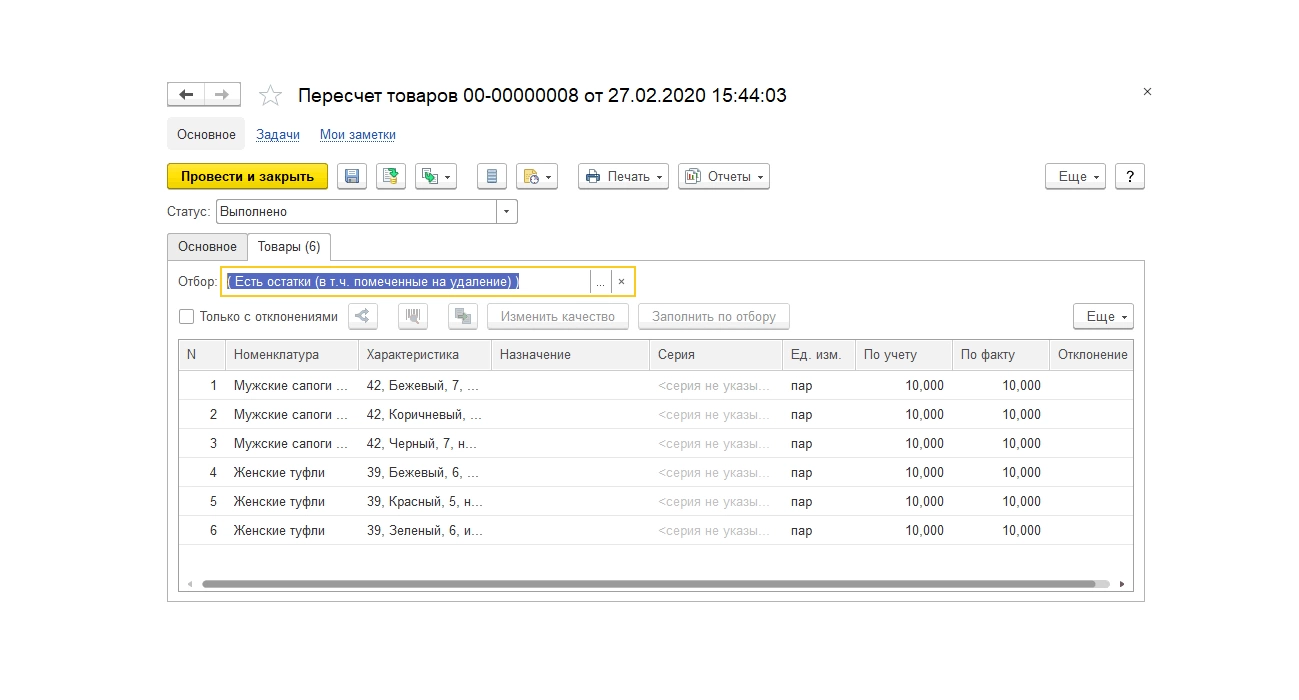Click the N column header
1299x700 pixels.
click(x=202, y=355)
